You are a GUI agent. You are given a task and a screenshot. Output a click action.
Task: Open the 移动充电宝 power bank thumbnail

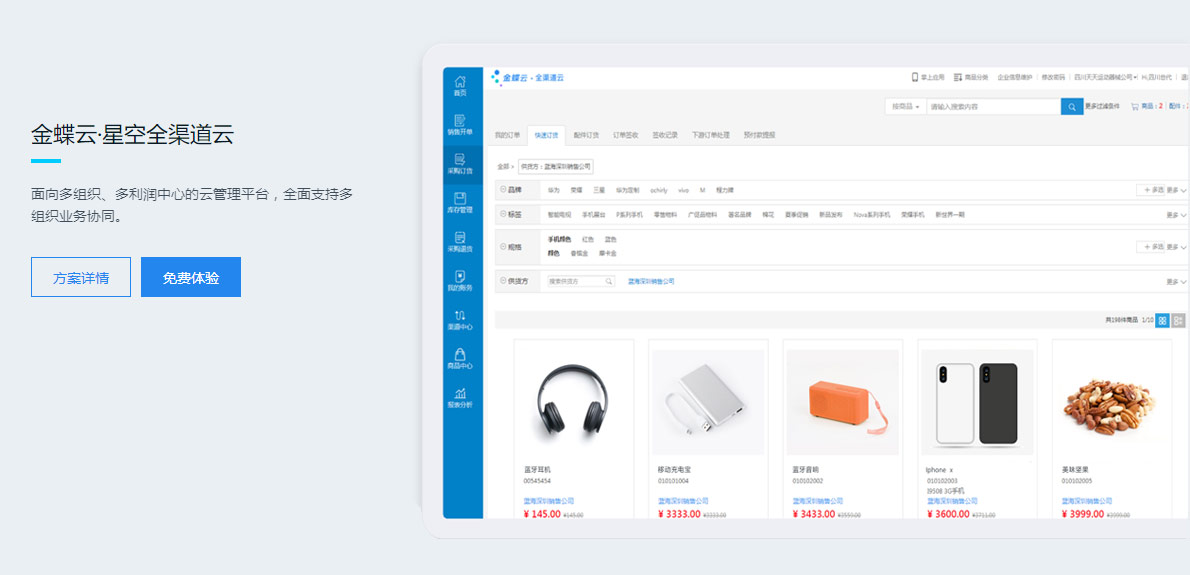(x=708, y=402)
